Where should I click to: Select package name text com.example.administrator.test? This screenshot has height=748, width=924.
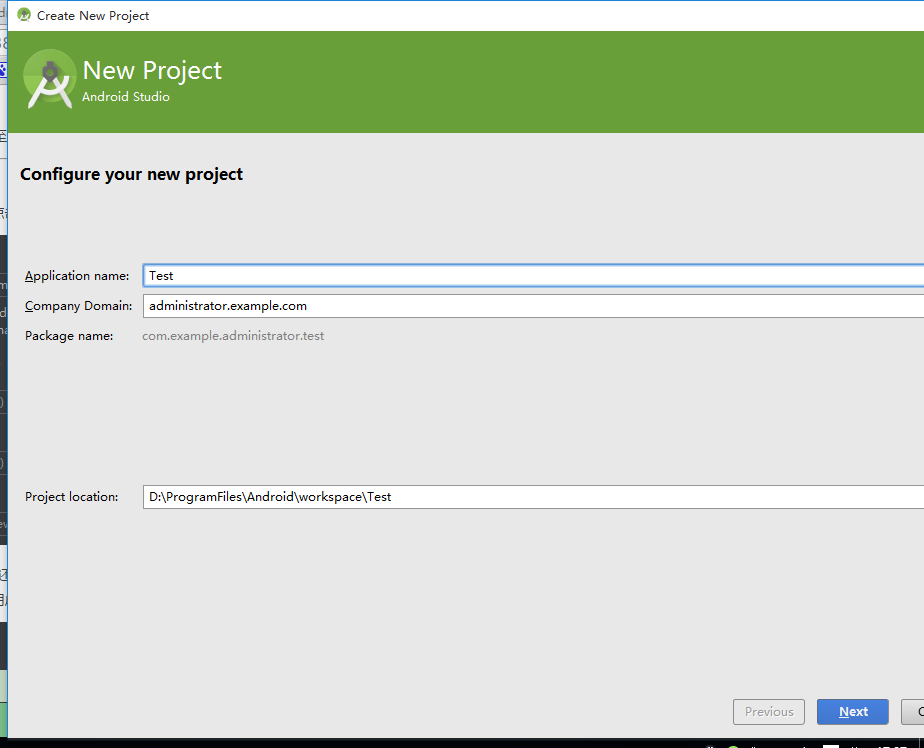(233, 336)
